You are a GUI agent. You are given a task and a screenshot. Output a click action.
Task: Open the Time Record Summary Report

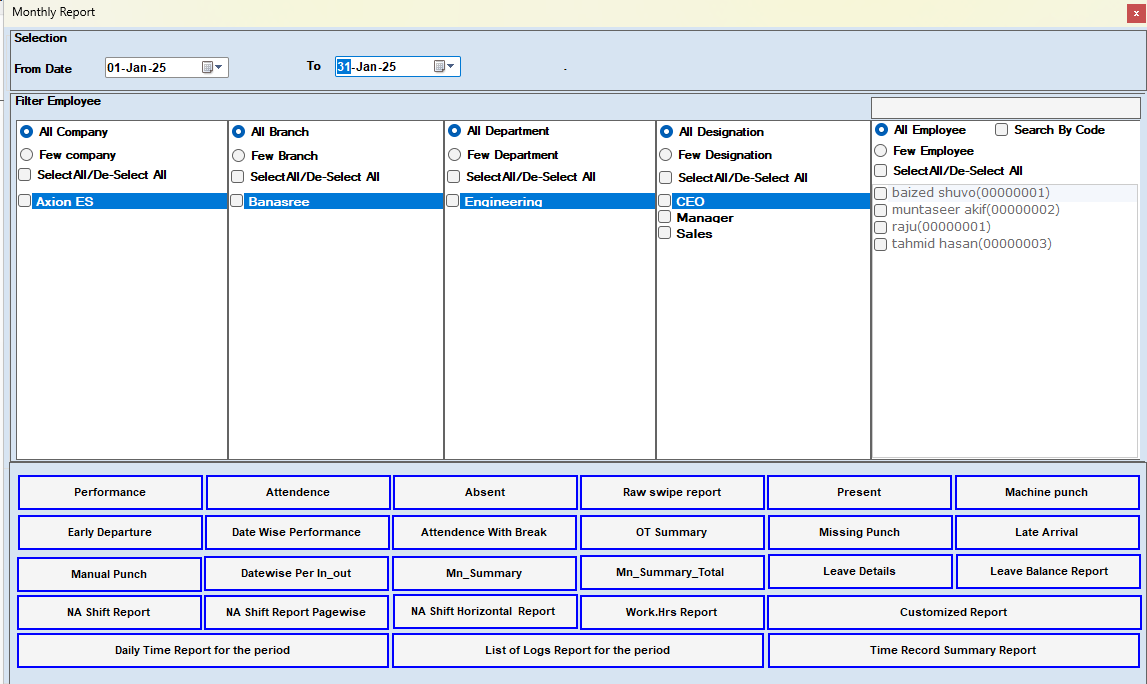click(x=953, y=650)
